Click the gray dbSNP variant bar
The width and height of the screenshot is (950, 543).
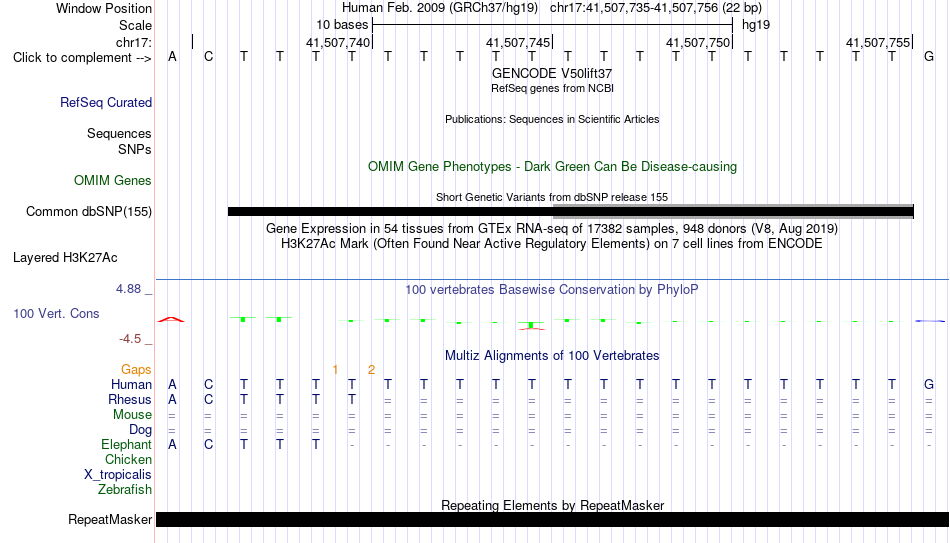click(x=733, y=212)
